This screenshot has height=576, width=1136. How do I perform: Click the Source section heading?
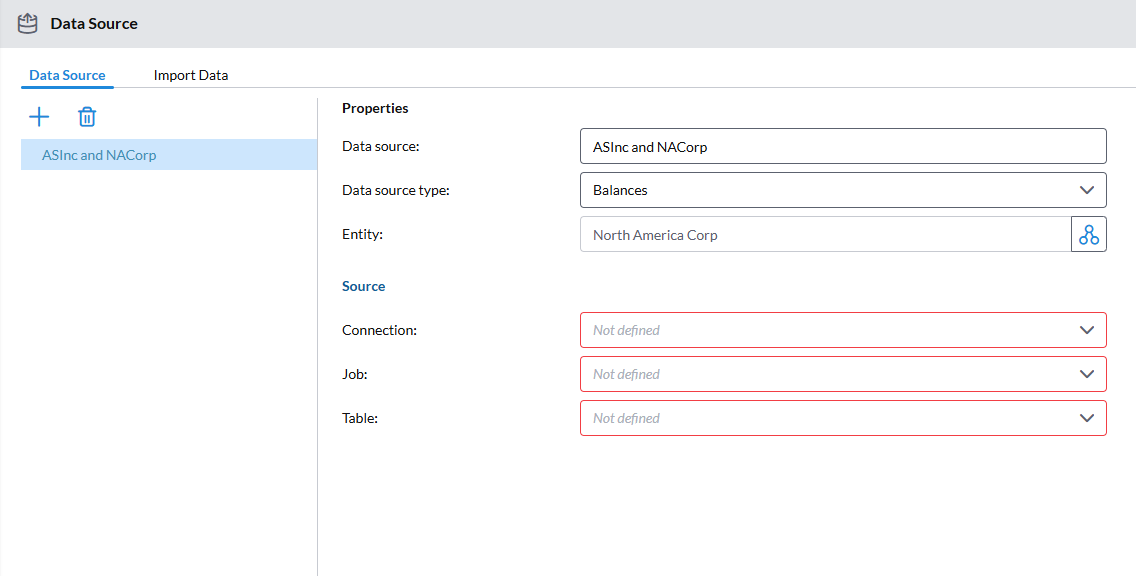coord(363,286)
